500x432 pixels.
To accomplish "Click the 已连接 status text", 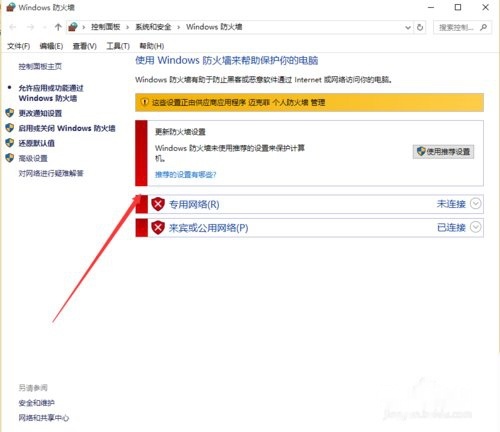I will pos(451,227).
